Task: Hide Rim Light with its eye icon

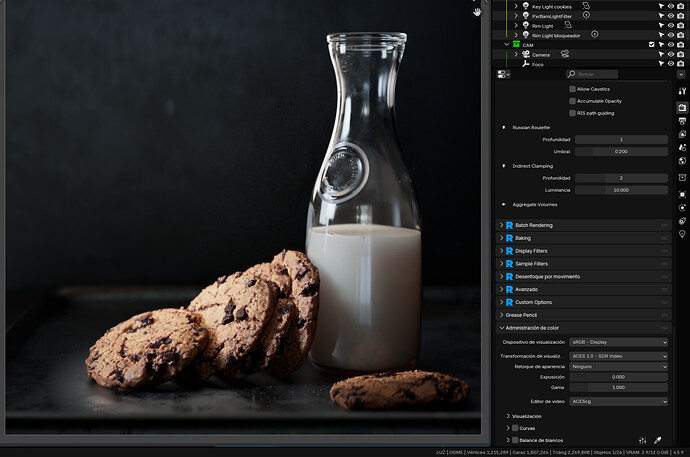Action: [x=671, y=26]
